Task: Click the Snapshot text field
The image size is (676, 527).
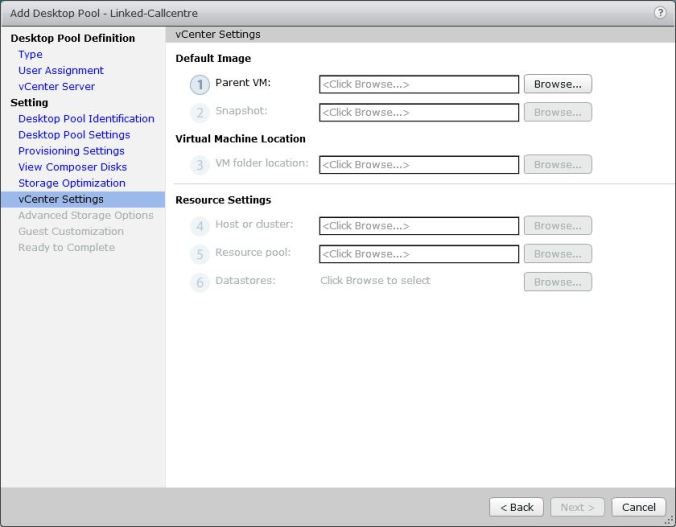Action: tap(419, 112)
